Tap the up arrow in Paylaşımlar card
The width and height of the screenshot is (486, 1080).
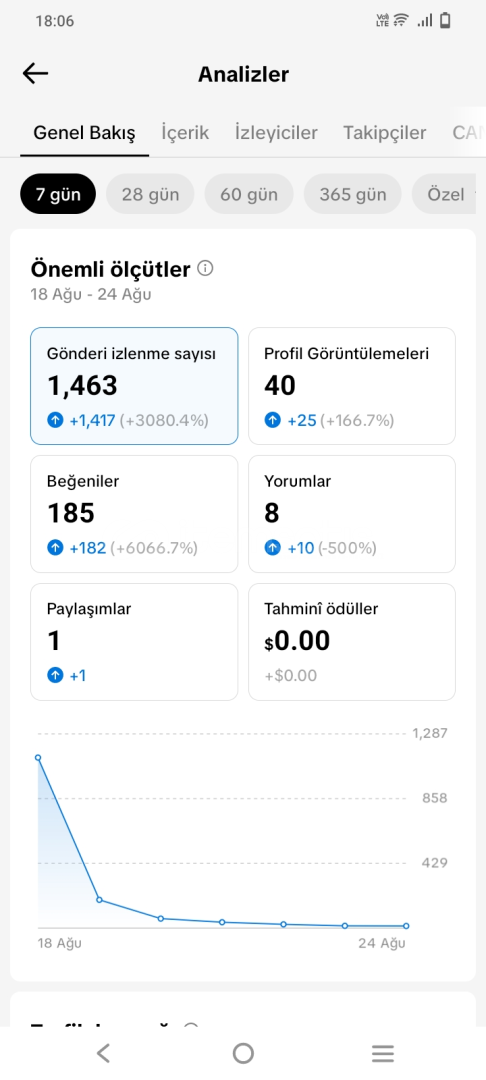coord(56,676)
